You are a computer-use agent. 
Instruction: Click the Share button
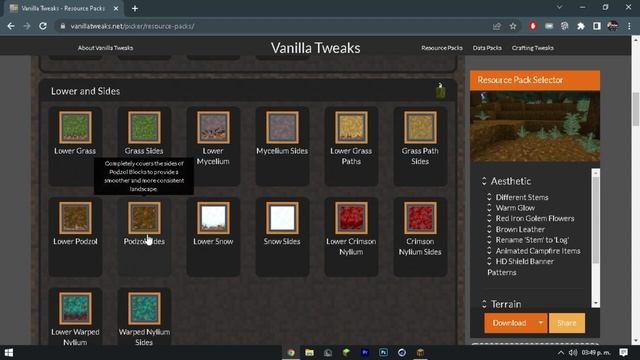pos(567,323)
